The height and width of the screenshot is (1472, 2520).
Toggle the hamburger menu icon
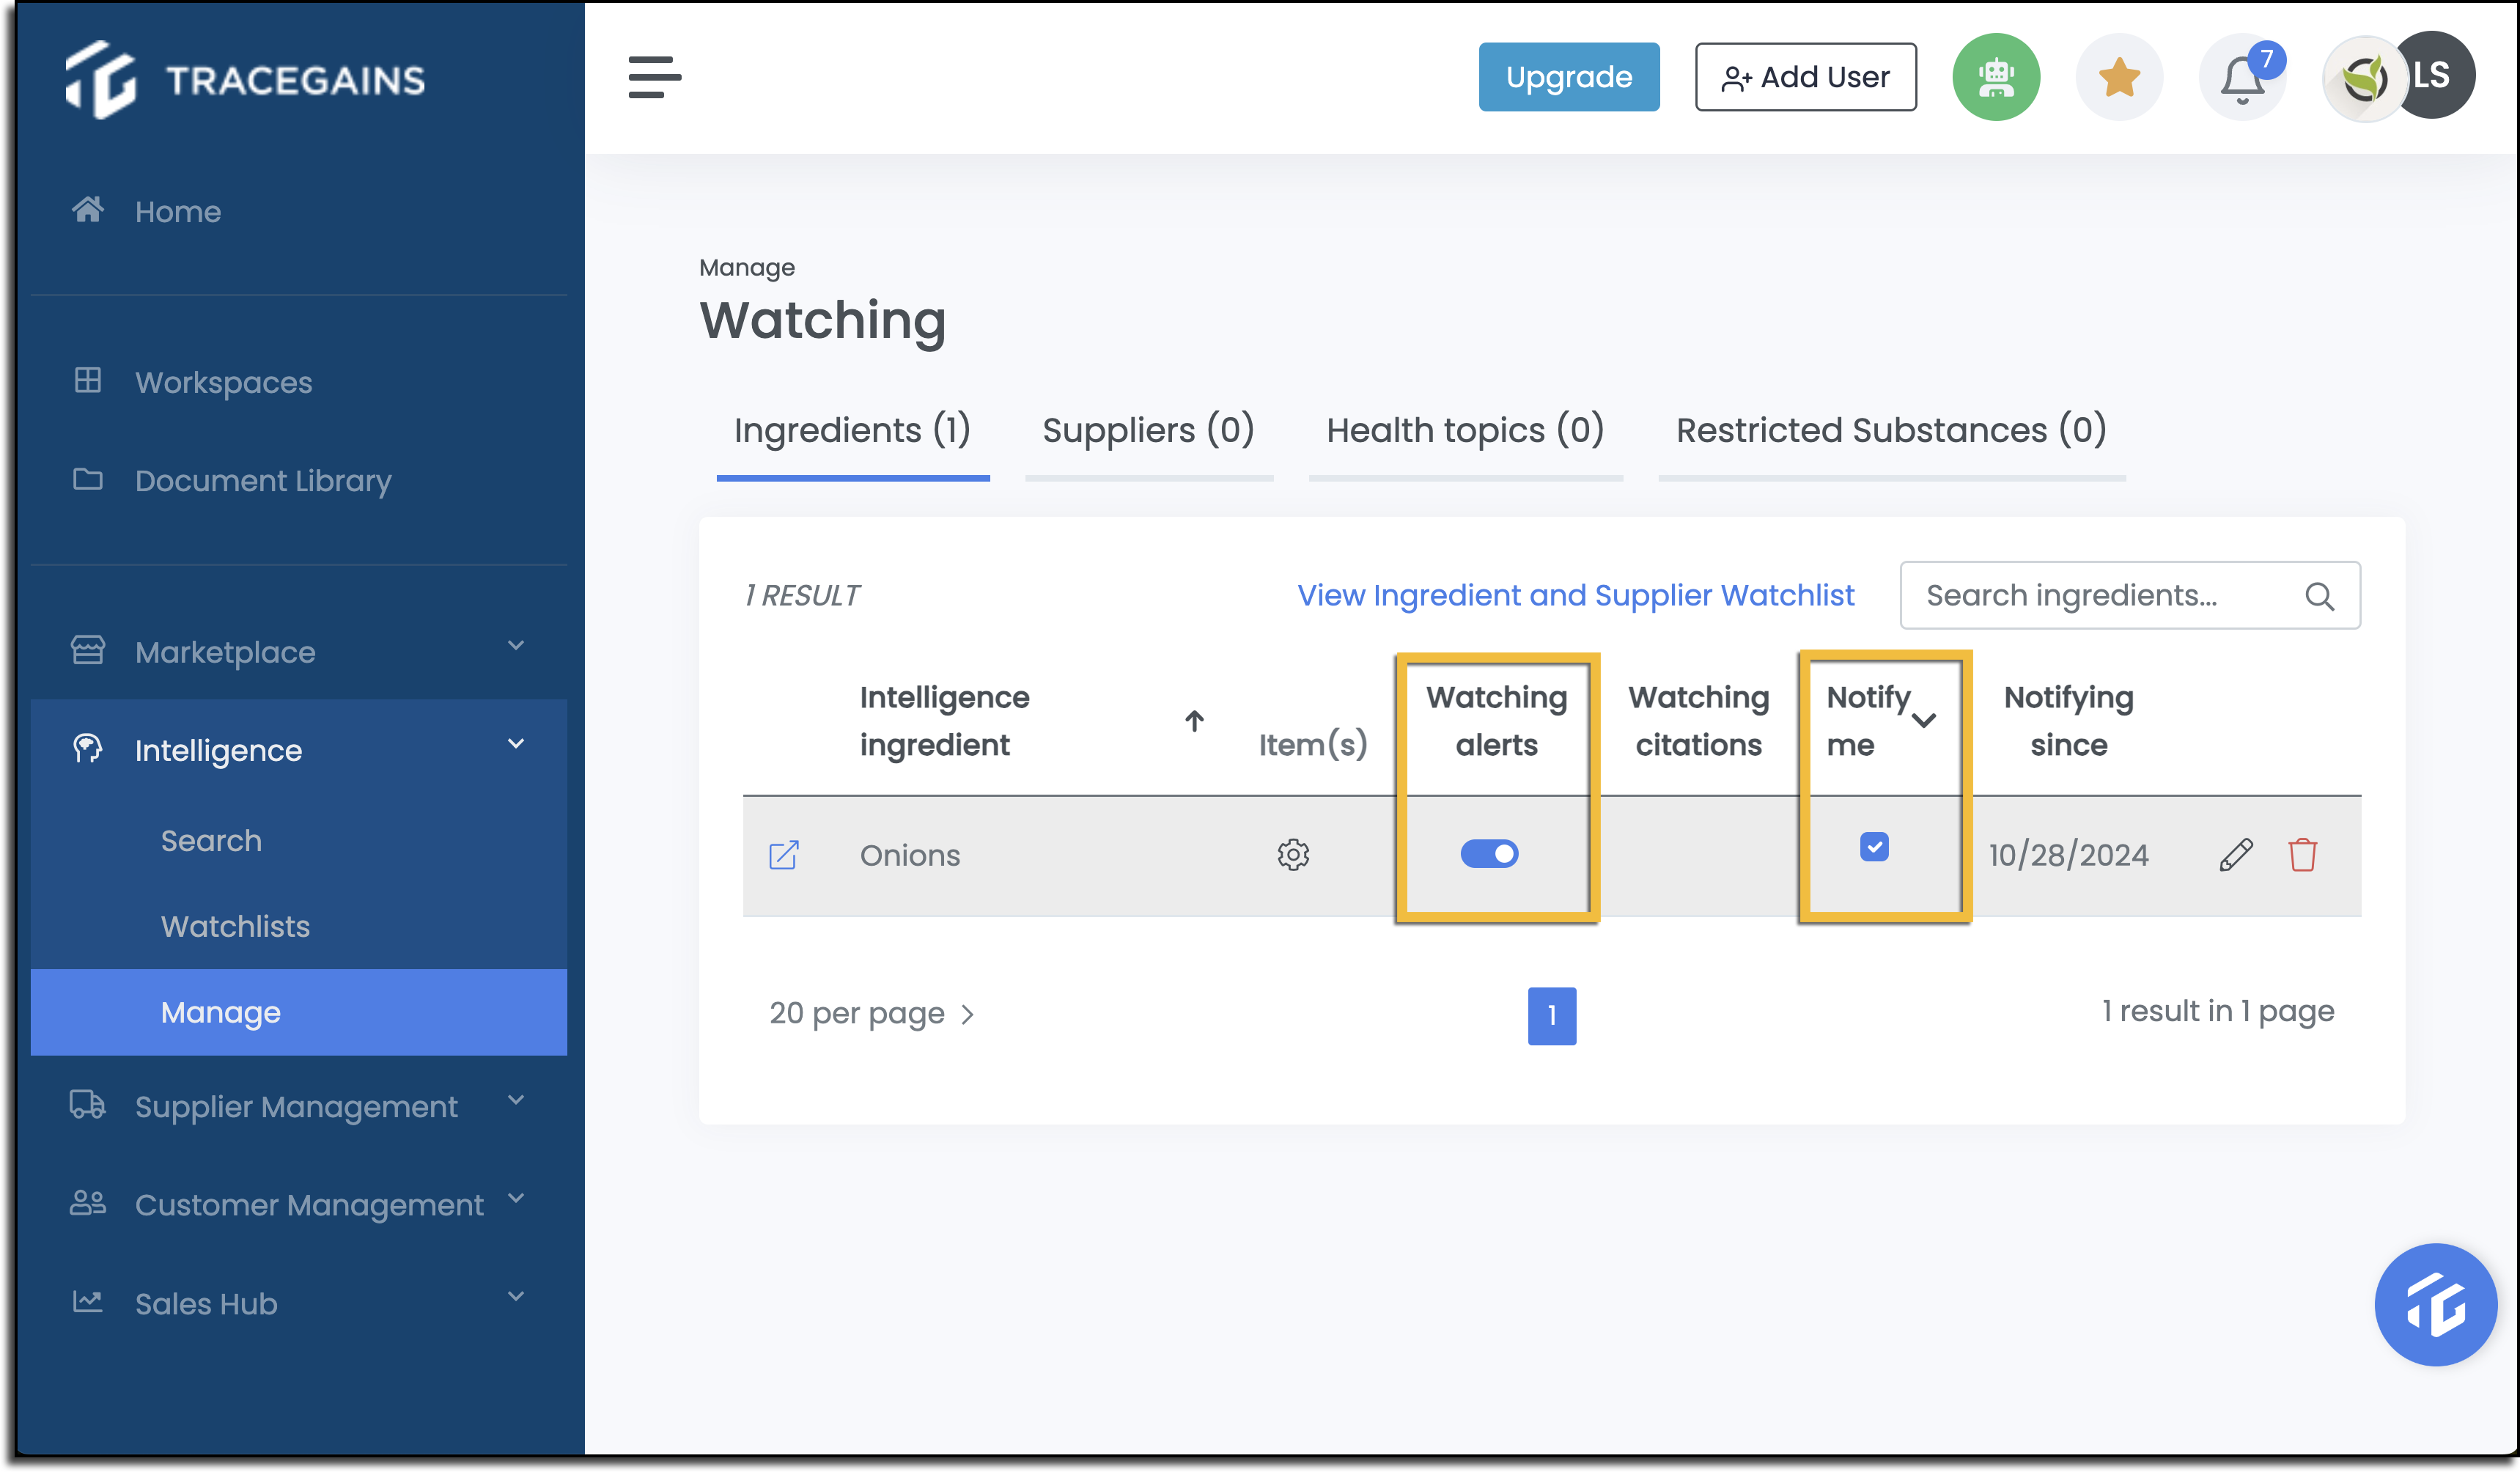tap(654, 77)
